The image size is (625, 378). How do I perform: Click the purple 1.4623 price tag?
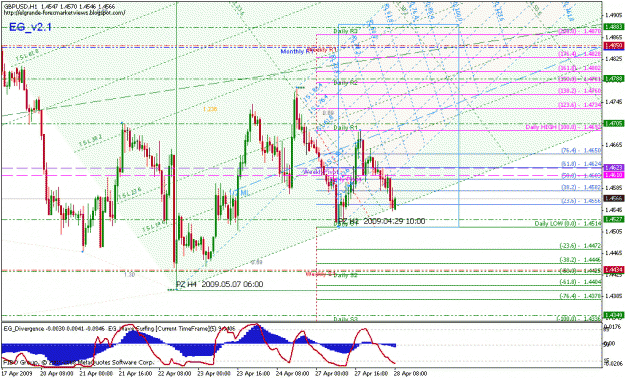613,168
